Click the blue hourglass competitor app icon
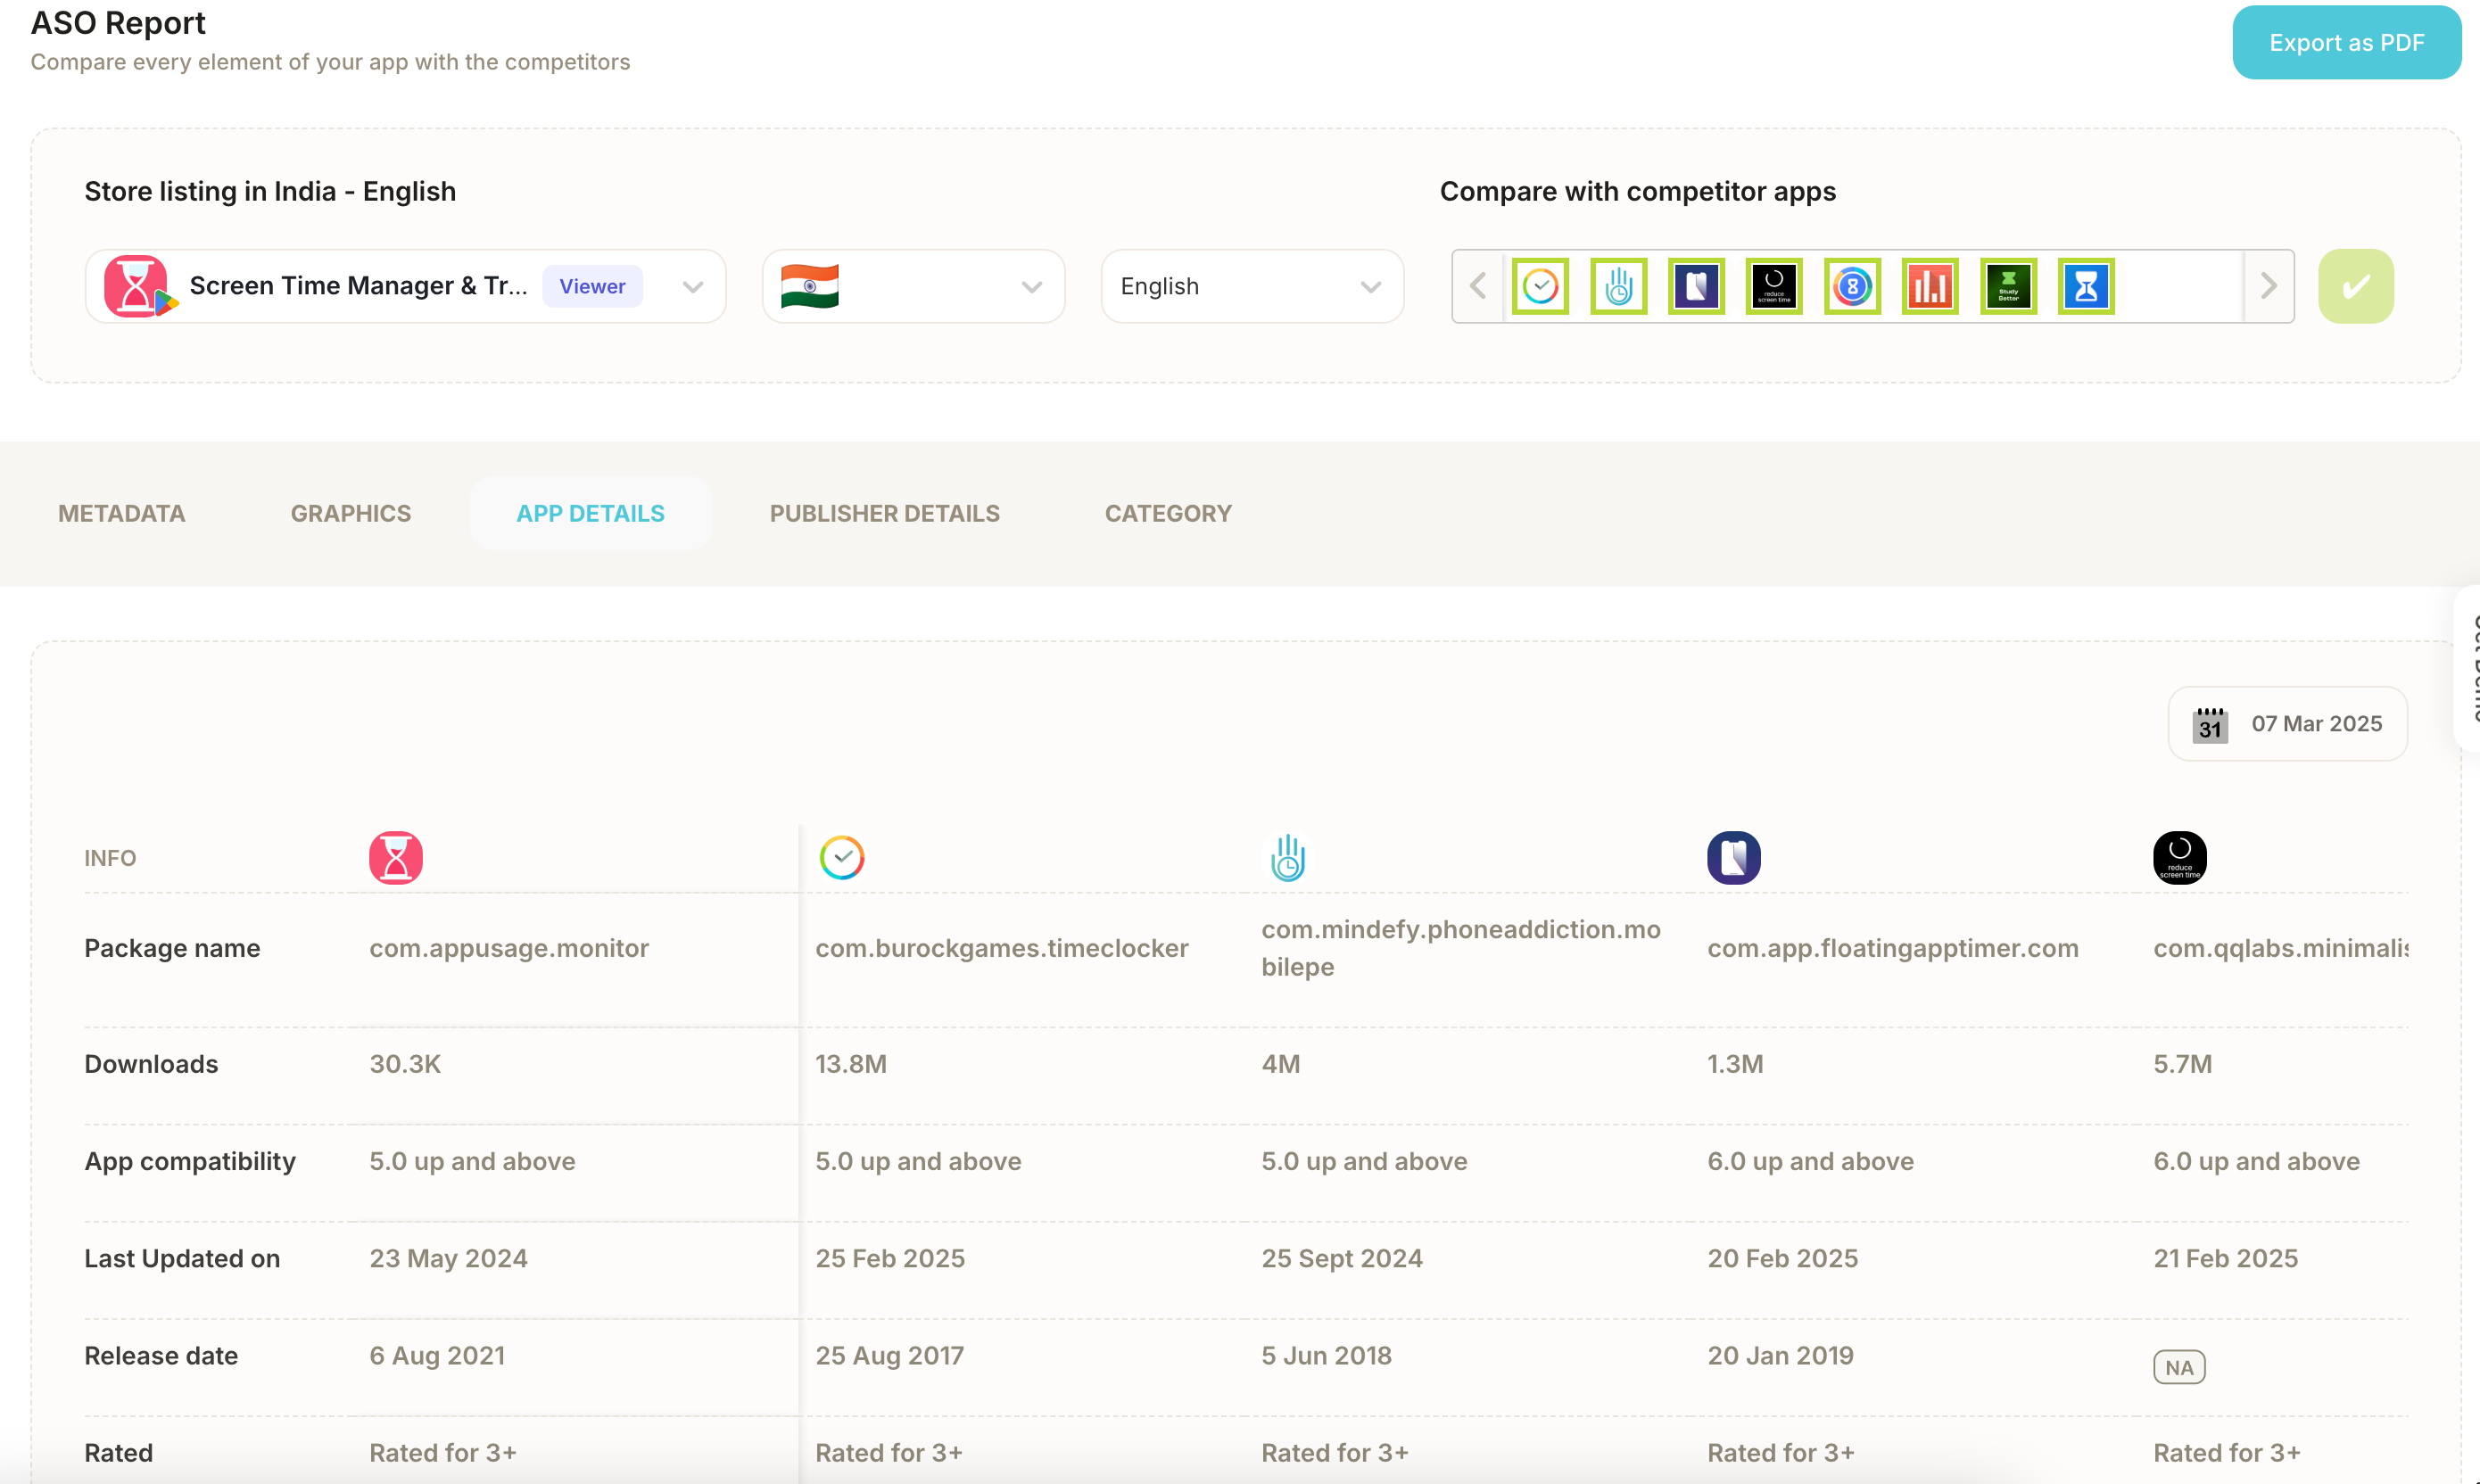The height and width of the screenshot is (1484, 2480). (2086, 286)
